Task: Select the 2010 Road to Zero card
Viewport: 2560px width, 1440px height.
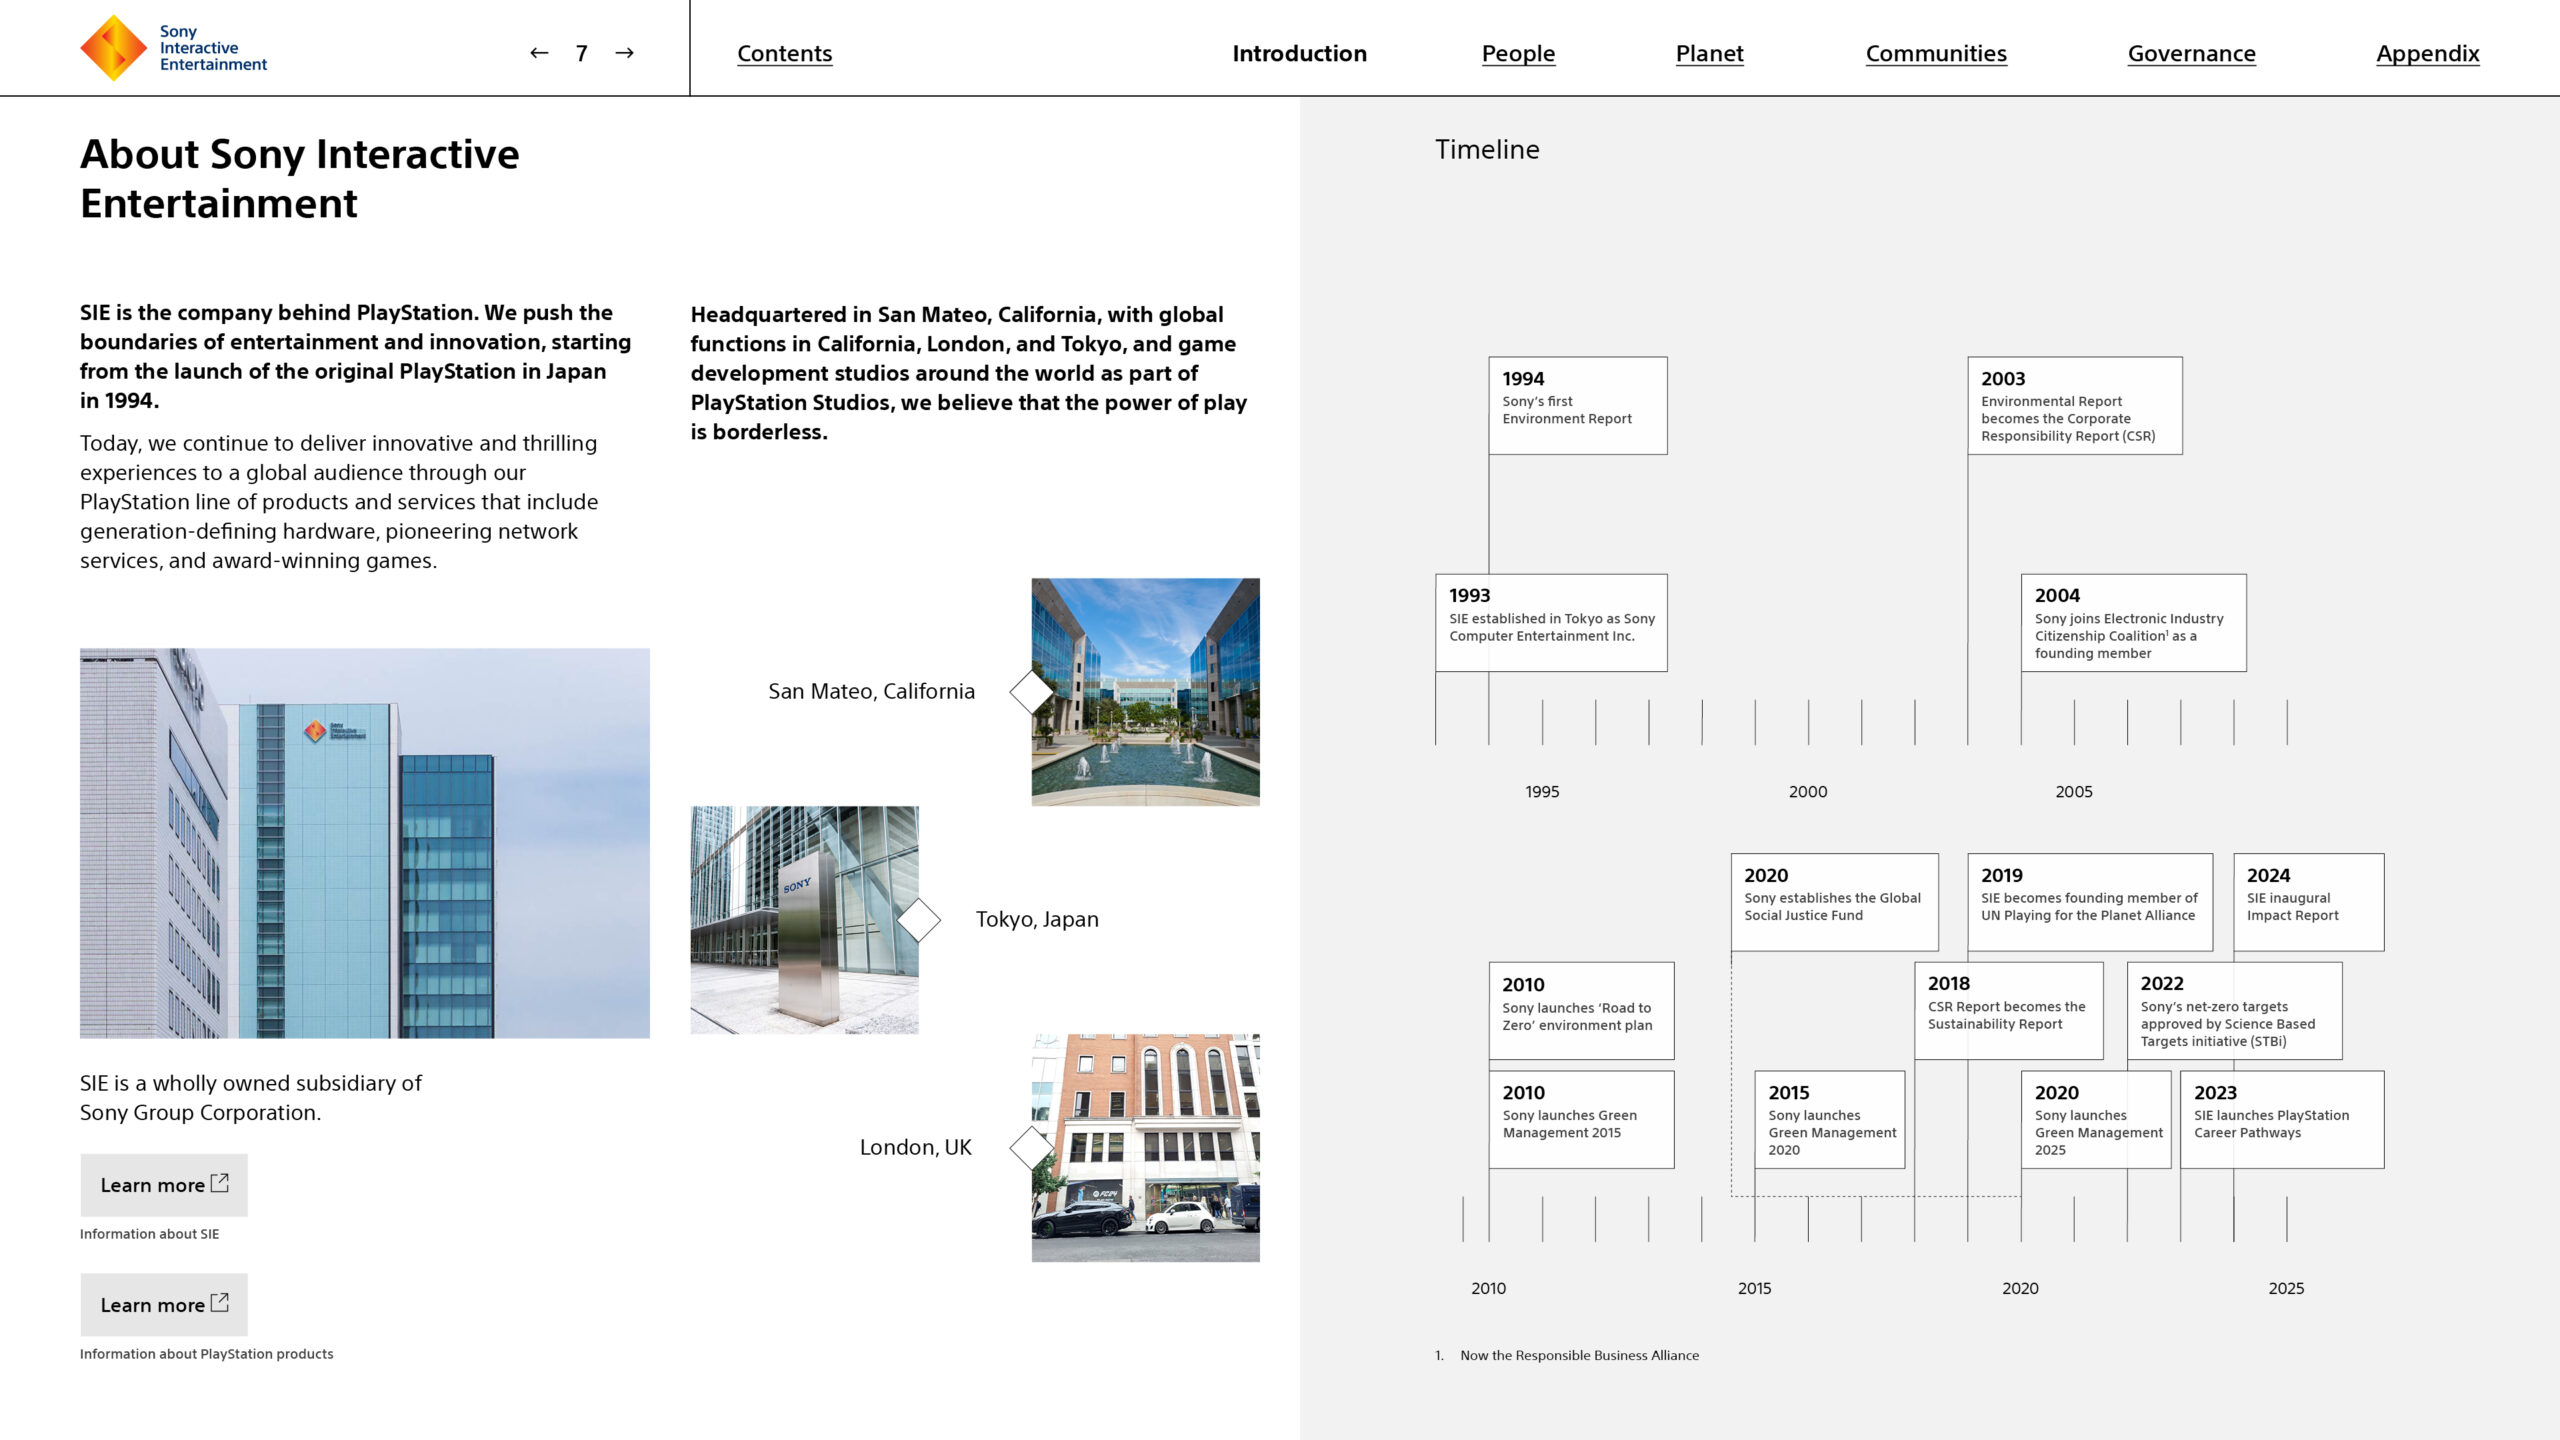Action: [x=1581, y=1011]
